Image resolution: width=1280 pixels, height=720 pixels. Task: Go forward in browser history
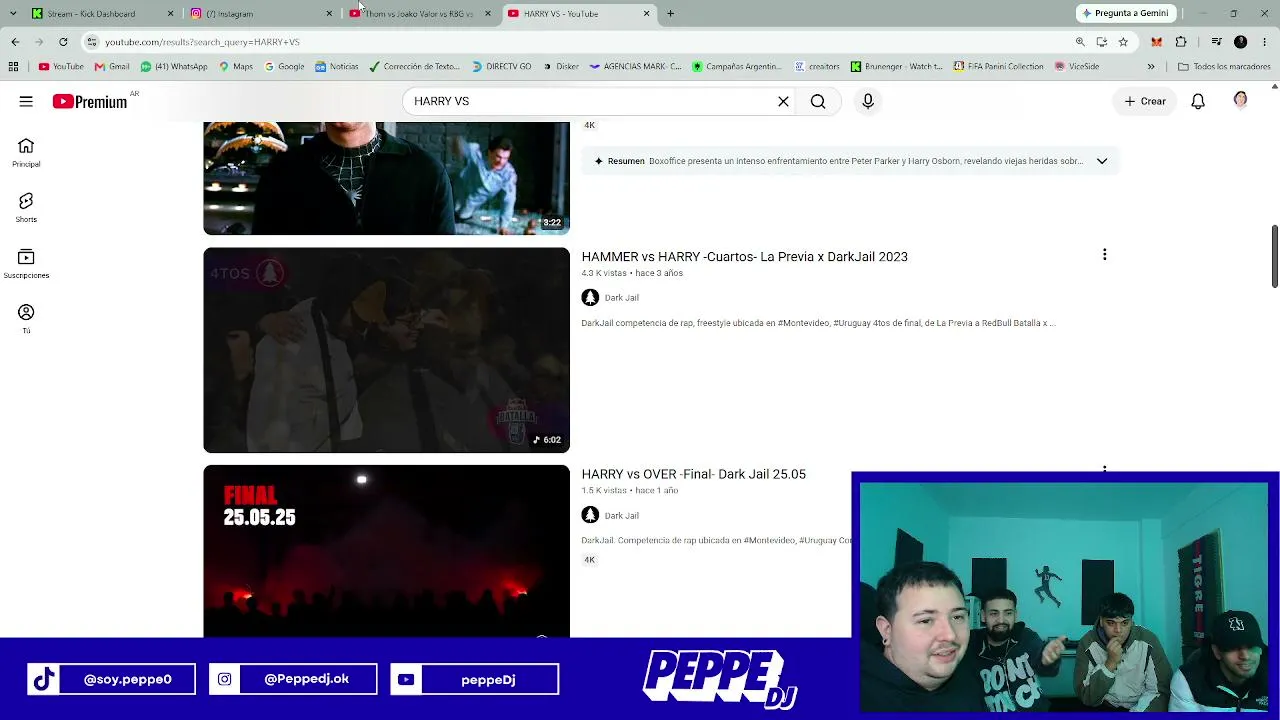click(39, 42)
